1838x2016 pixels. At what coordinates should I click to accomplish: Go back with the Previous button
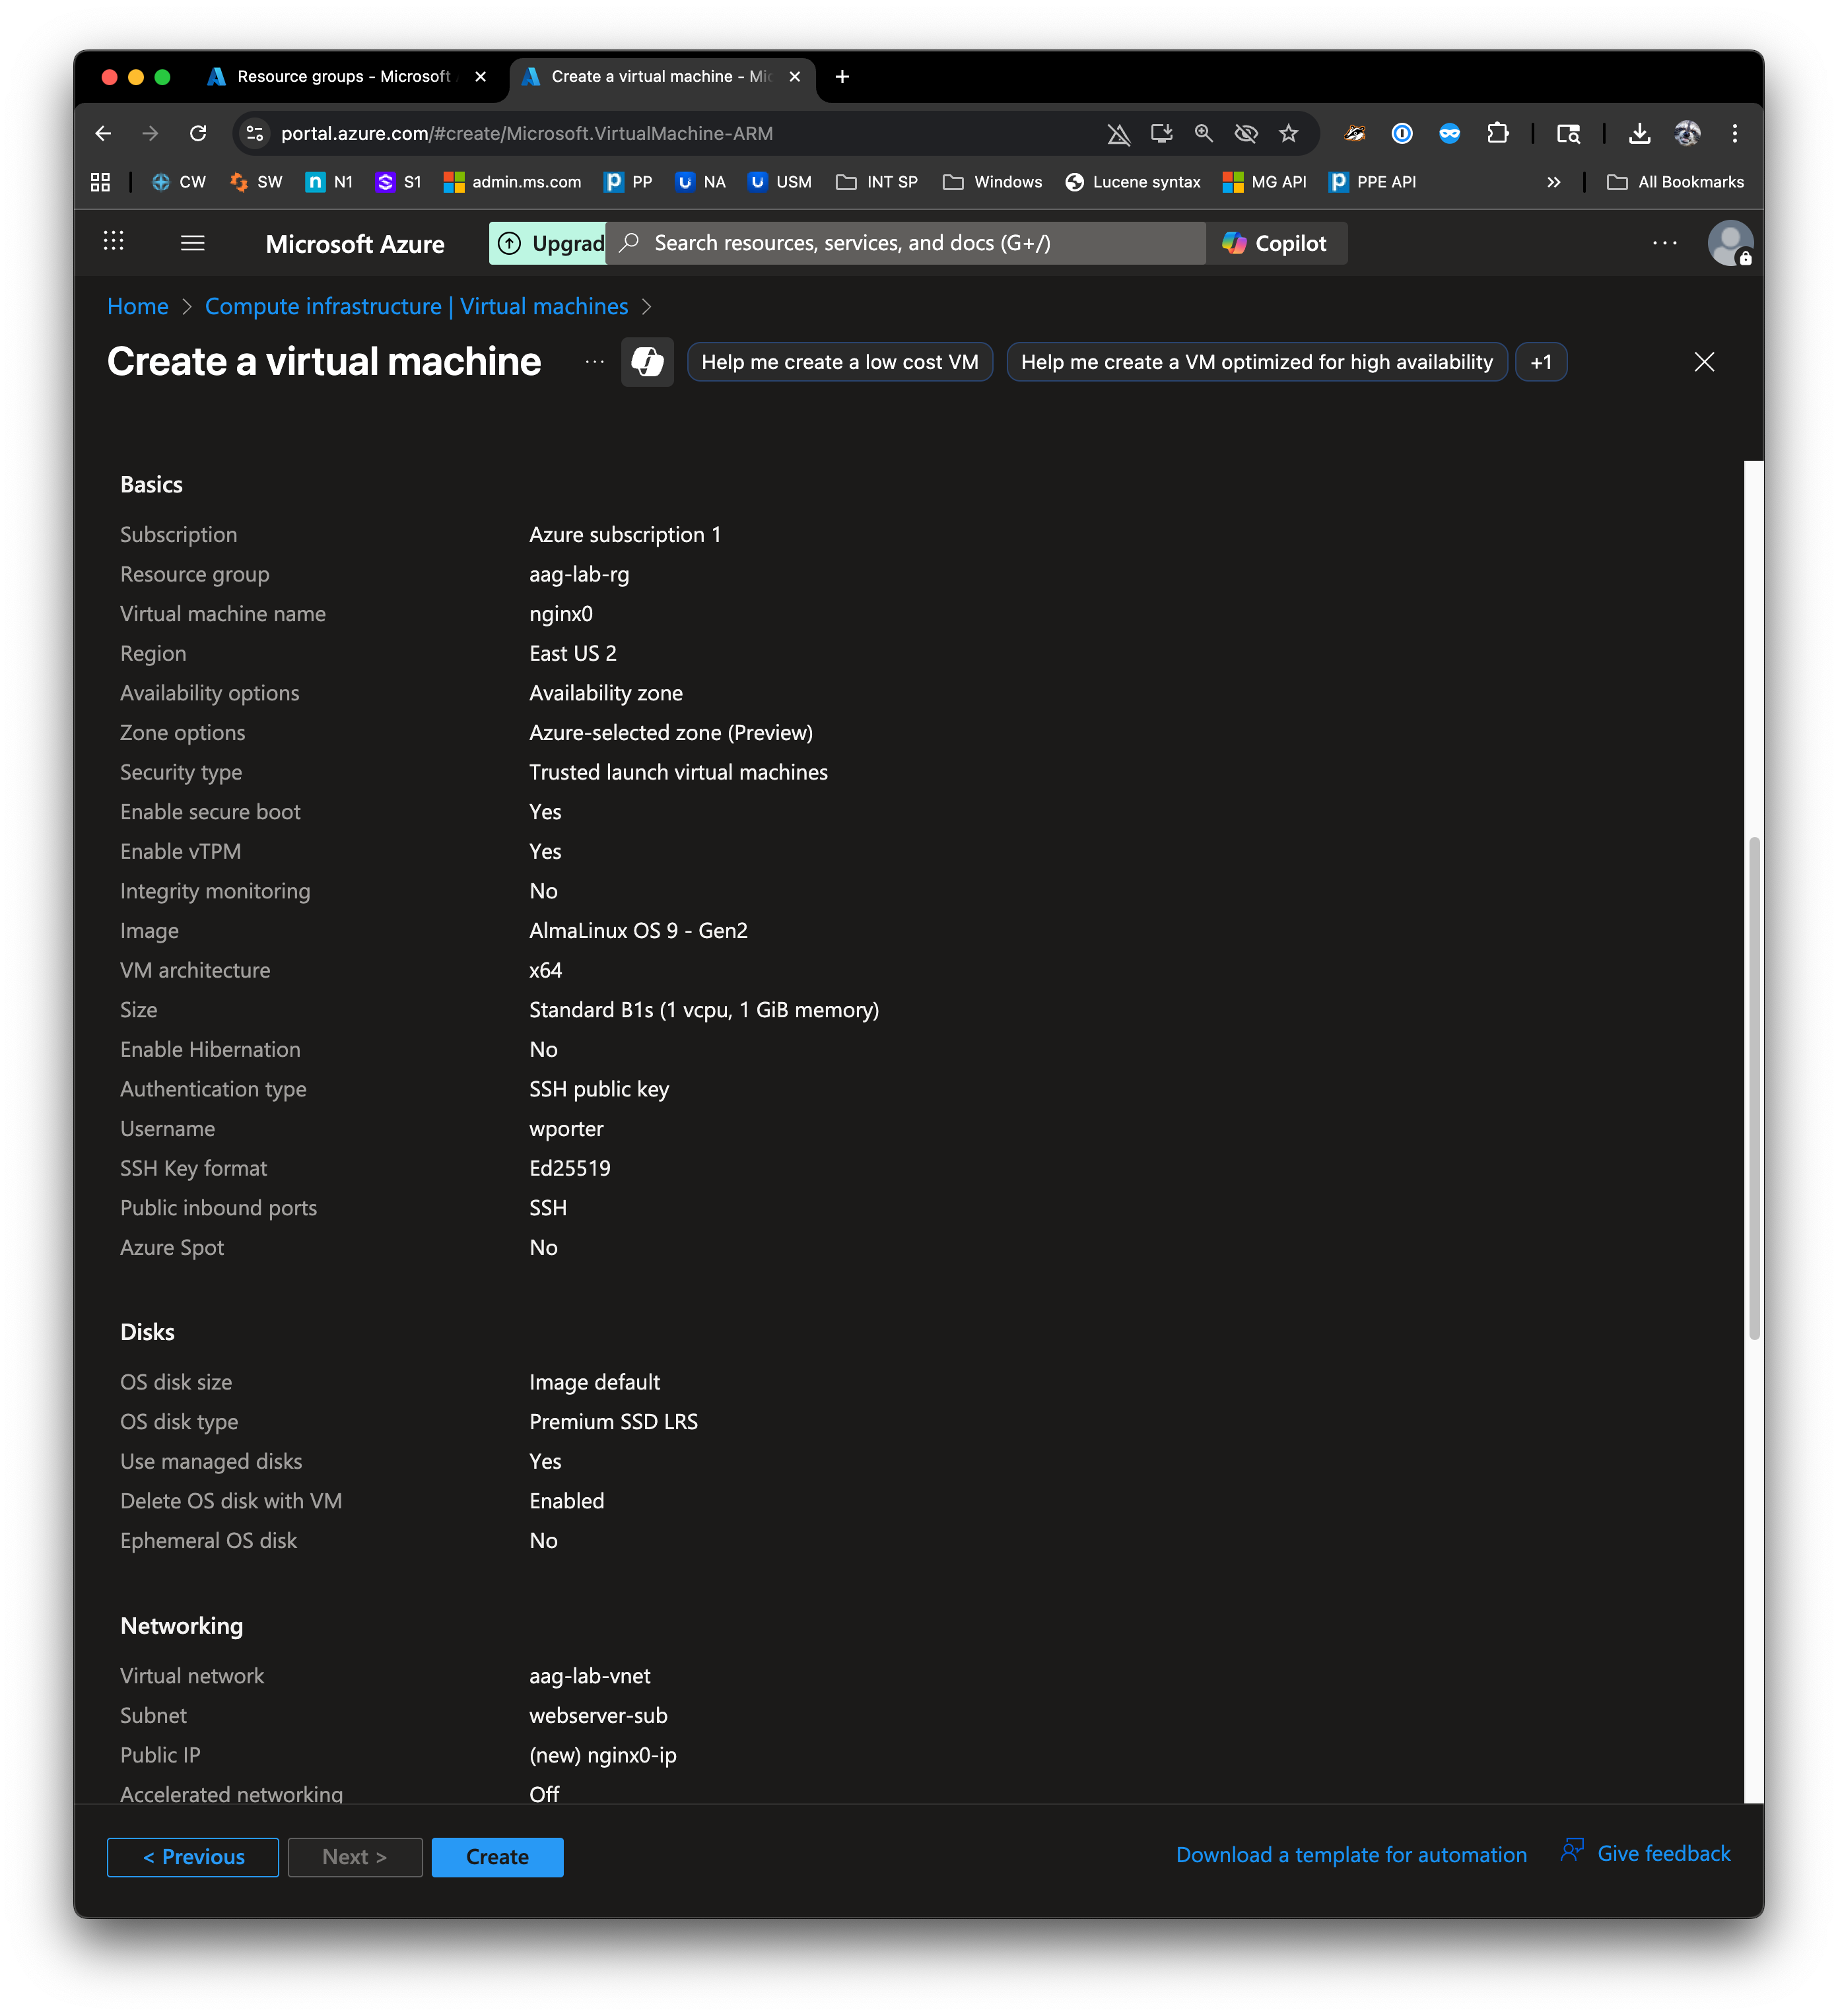tap(193, 1857)
